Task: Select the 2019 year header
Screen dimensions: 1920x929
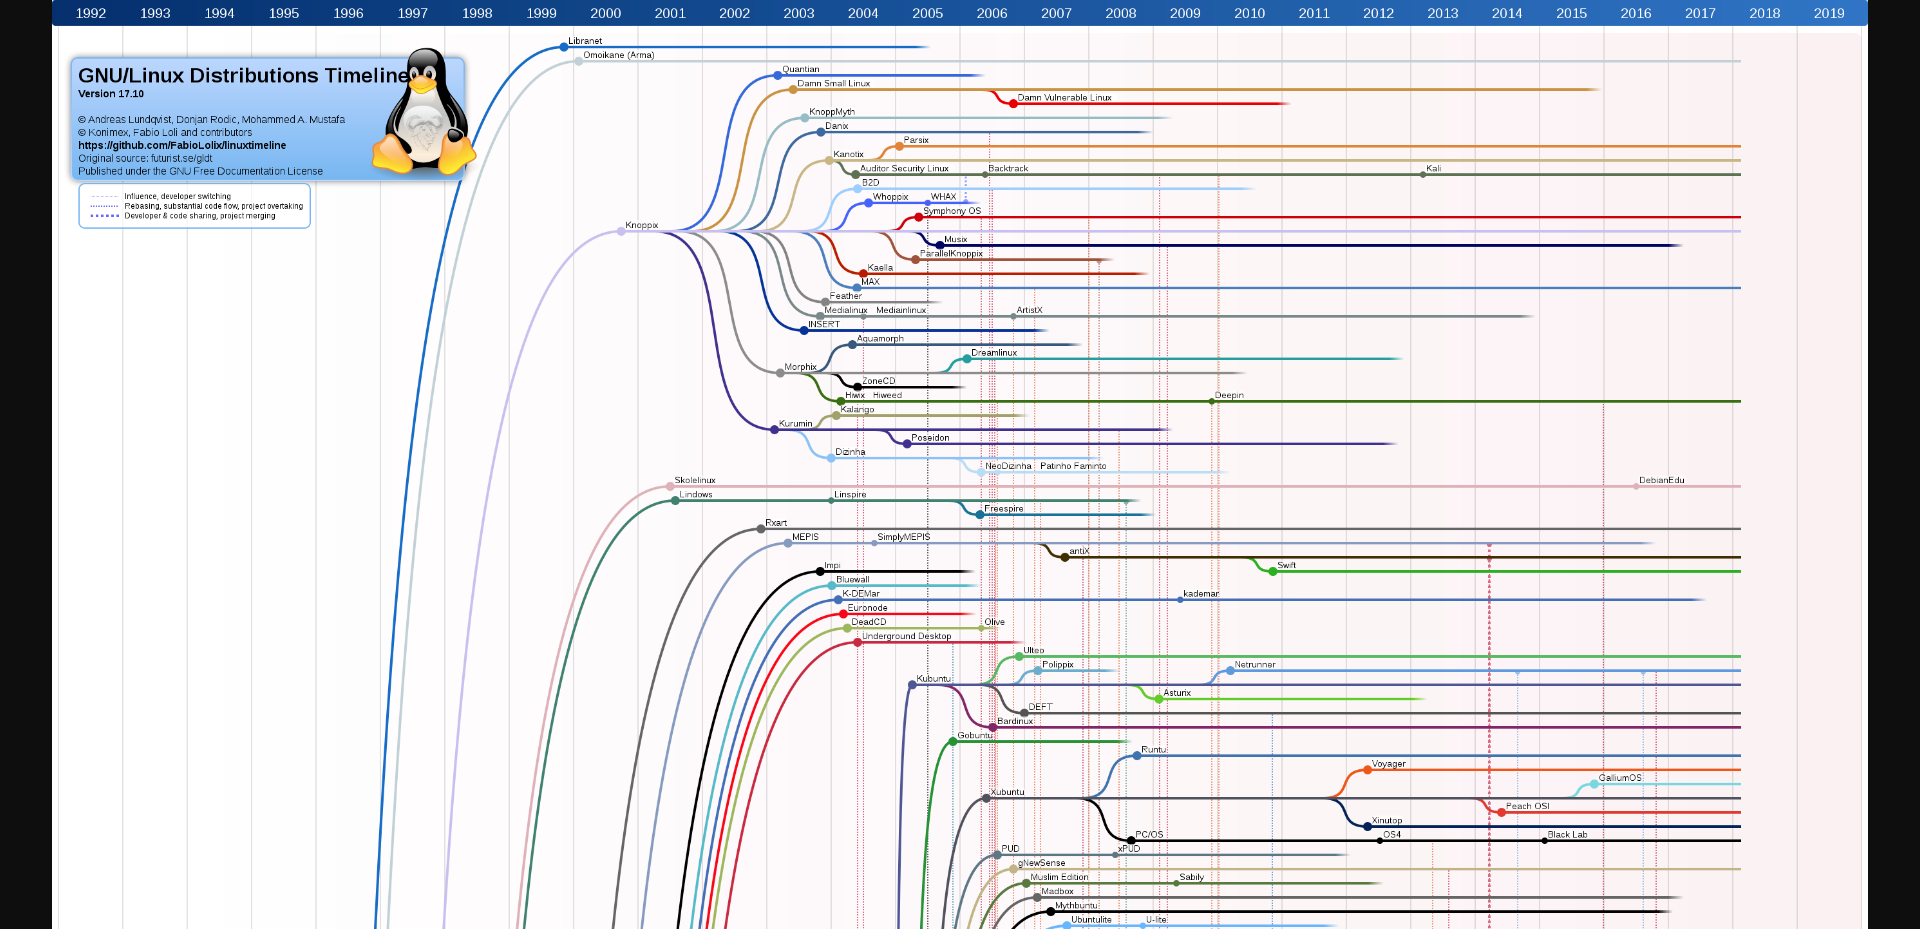Action: pos(1829,13)
